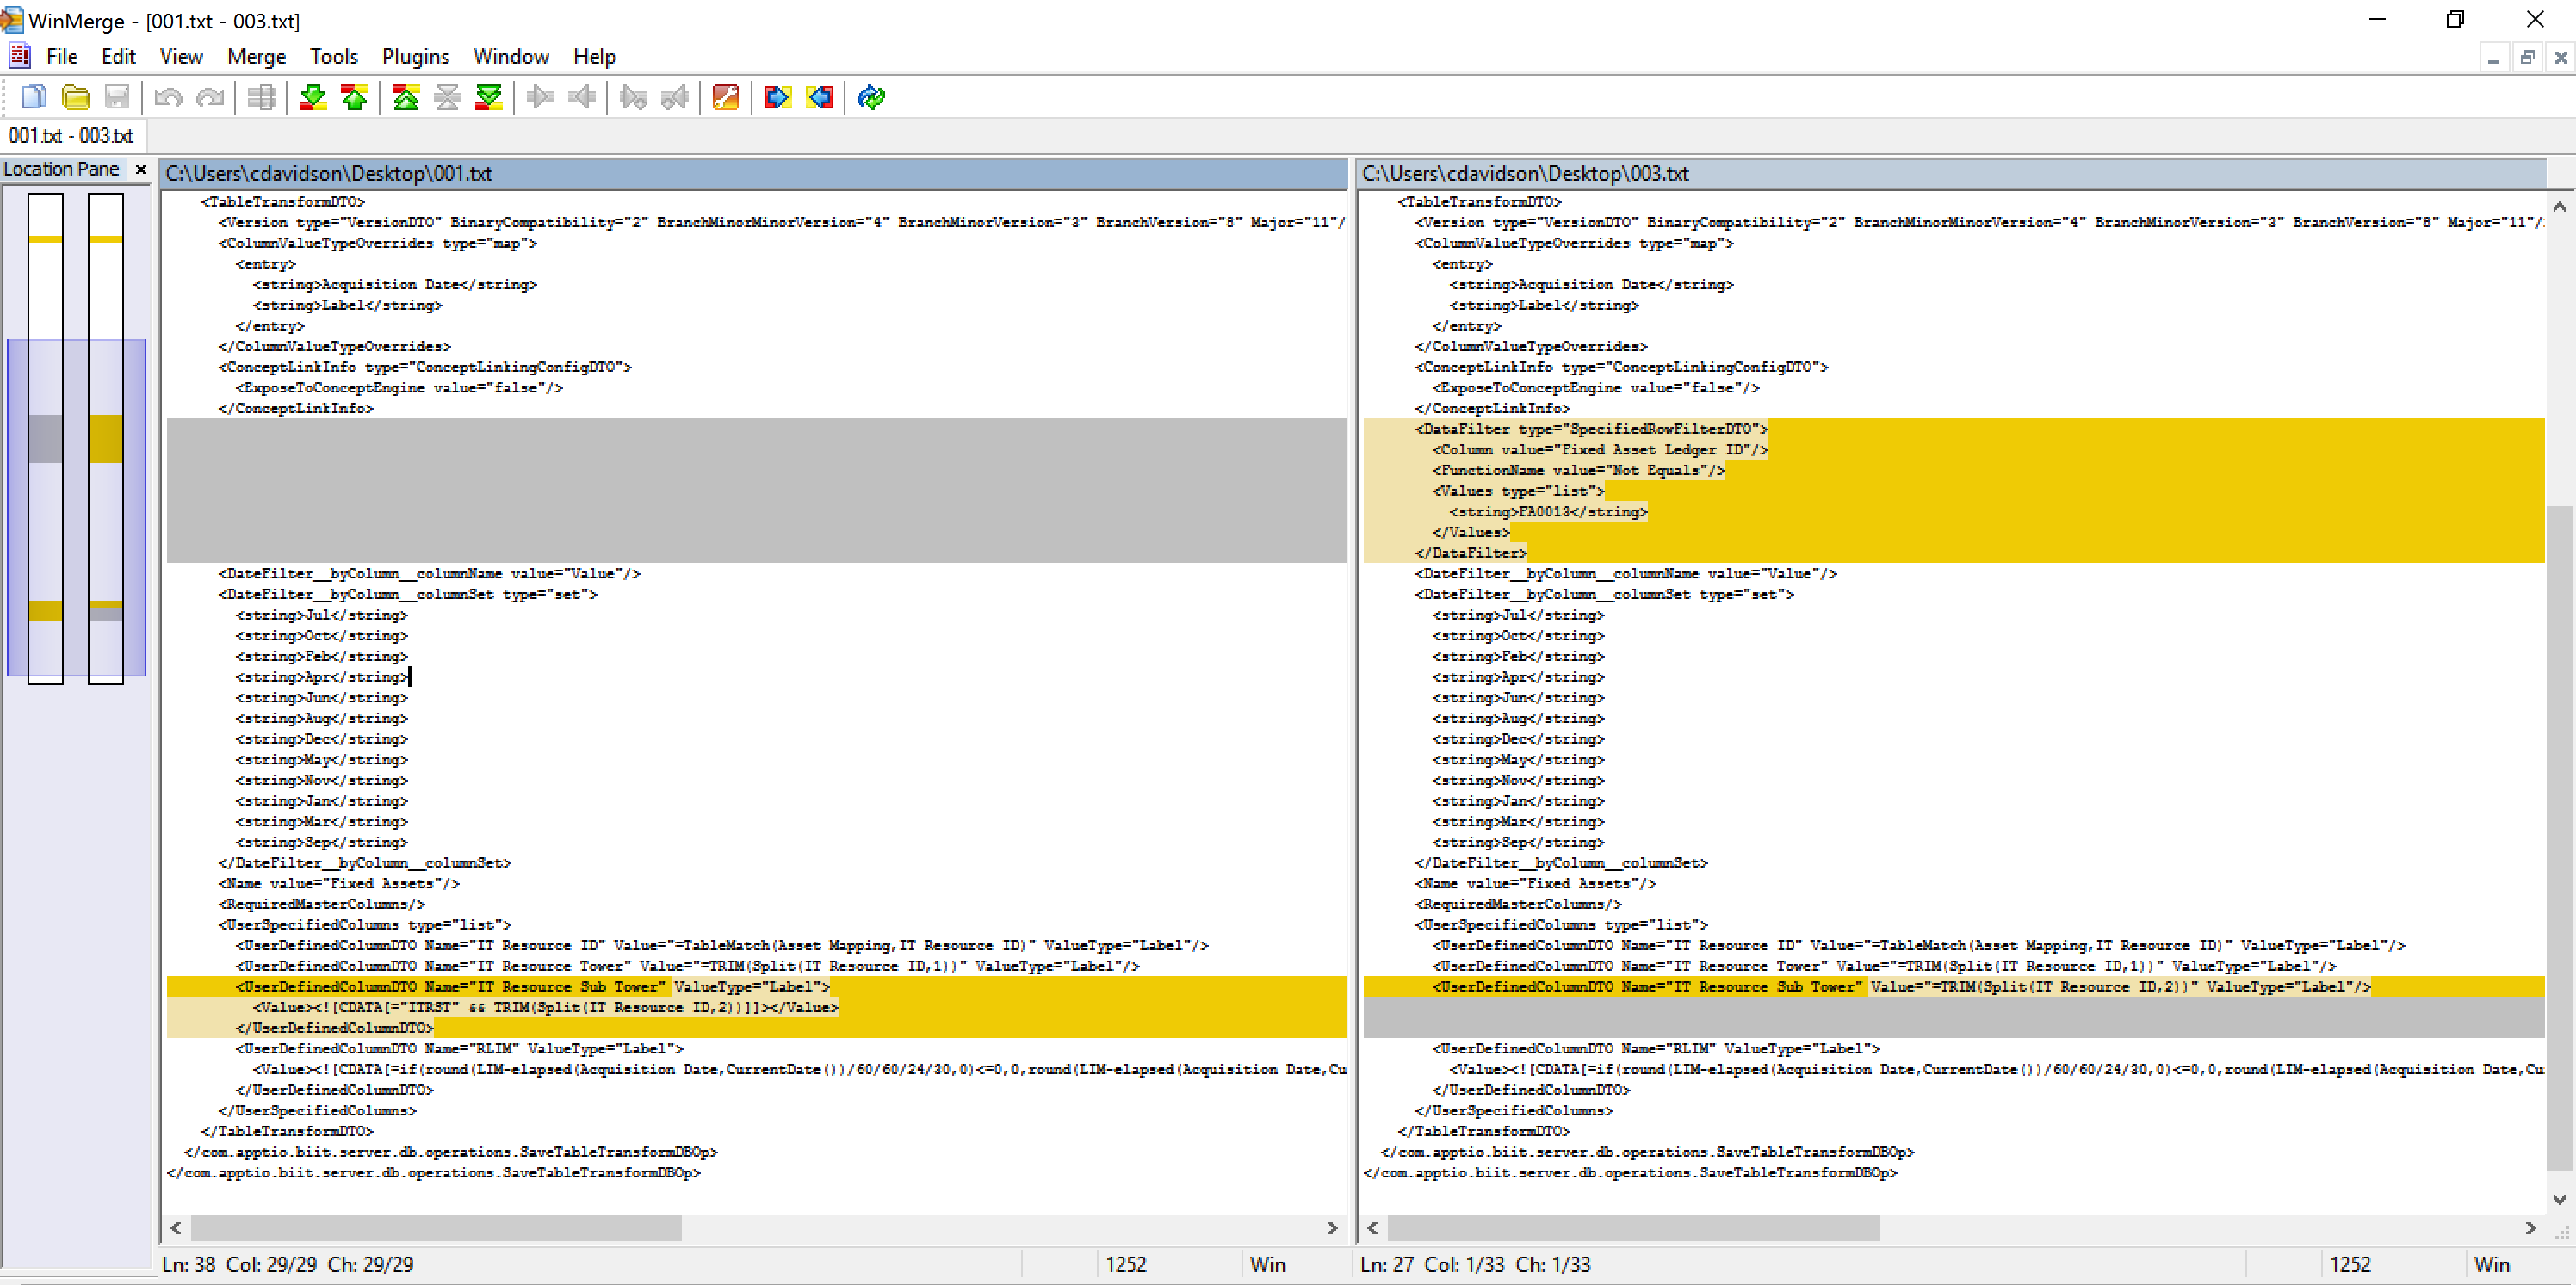Click the Copy to Left icon

click(x=582, y=97)
